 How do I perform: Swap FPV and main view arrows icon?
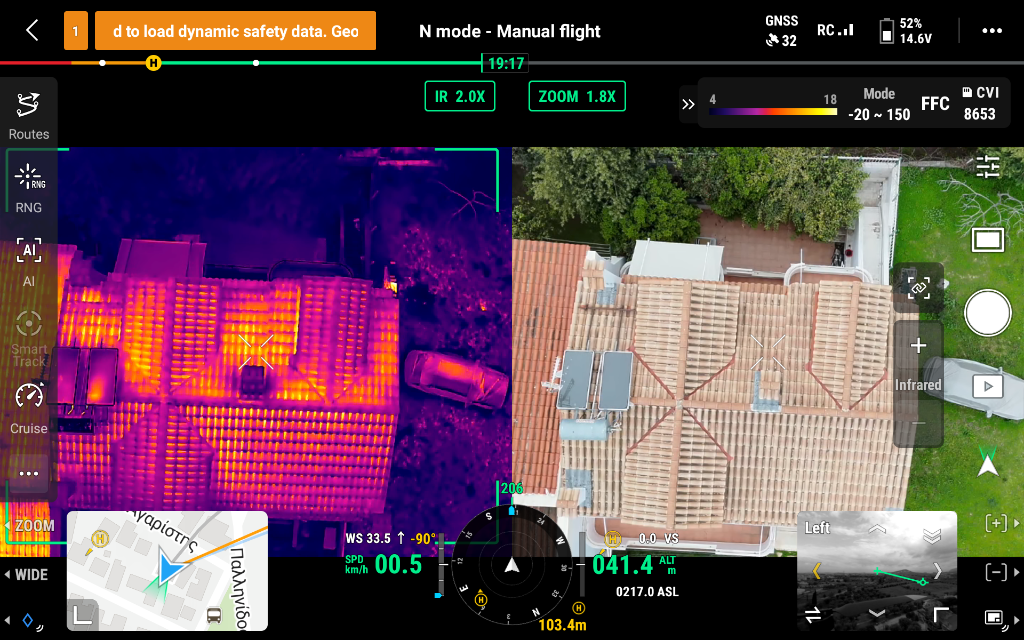pos(813,615)
